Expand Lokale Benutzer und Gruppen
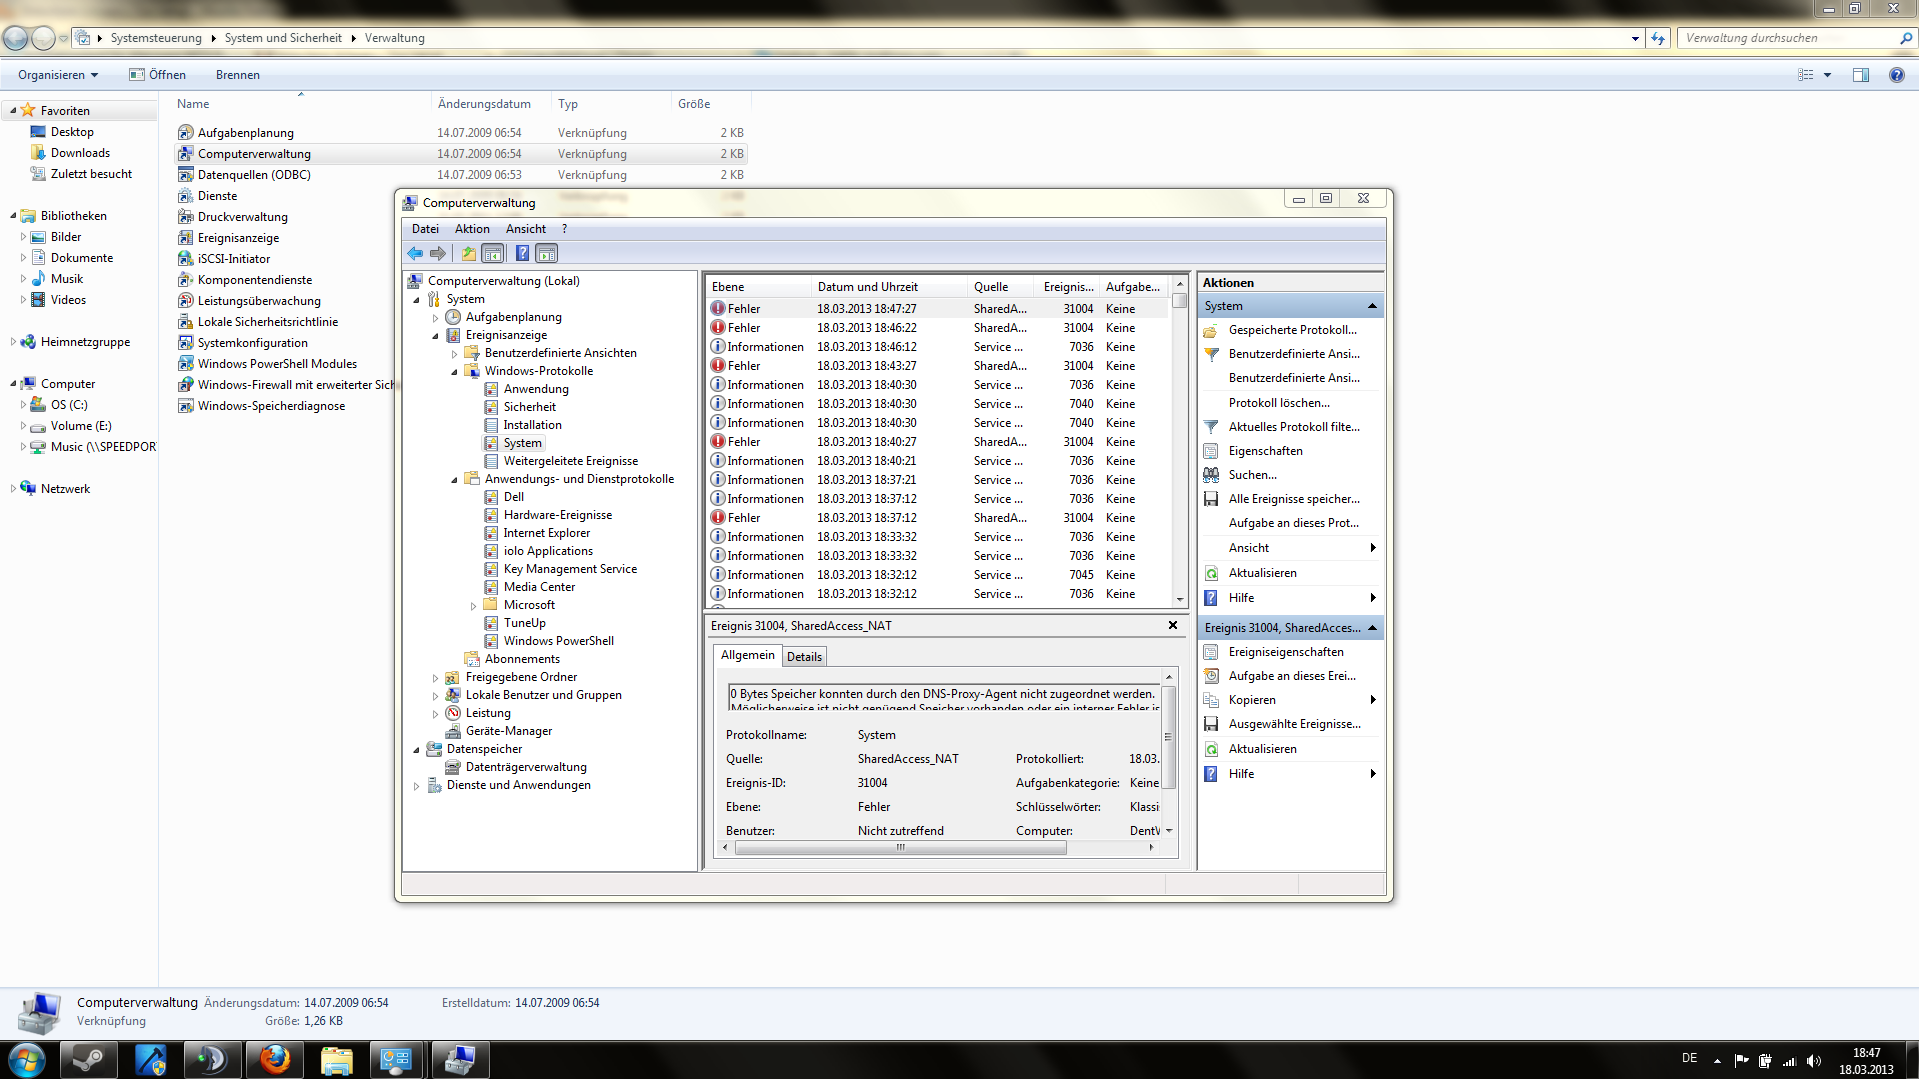This screenshot has width=1919, height=1079. (x=436, y=696)
